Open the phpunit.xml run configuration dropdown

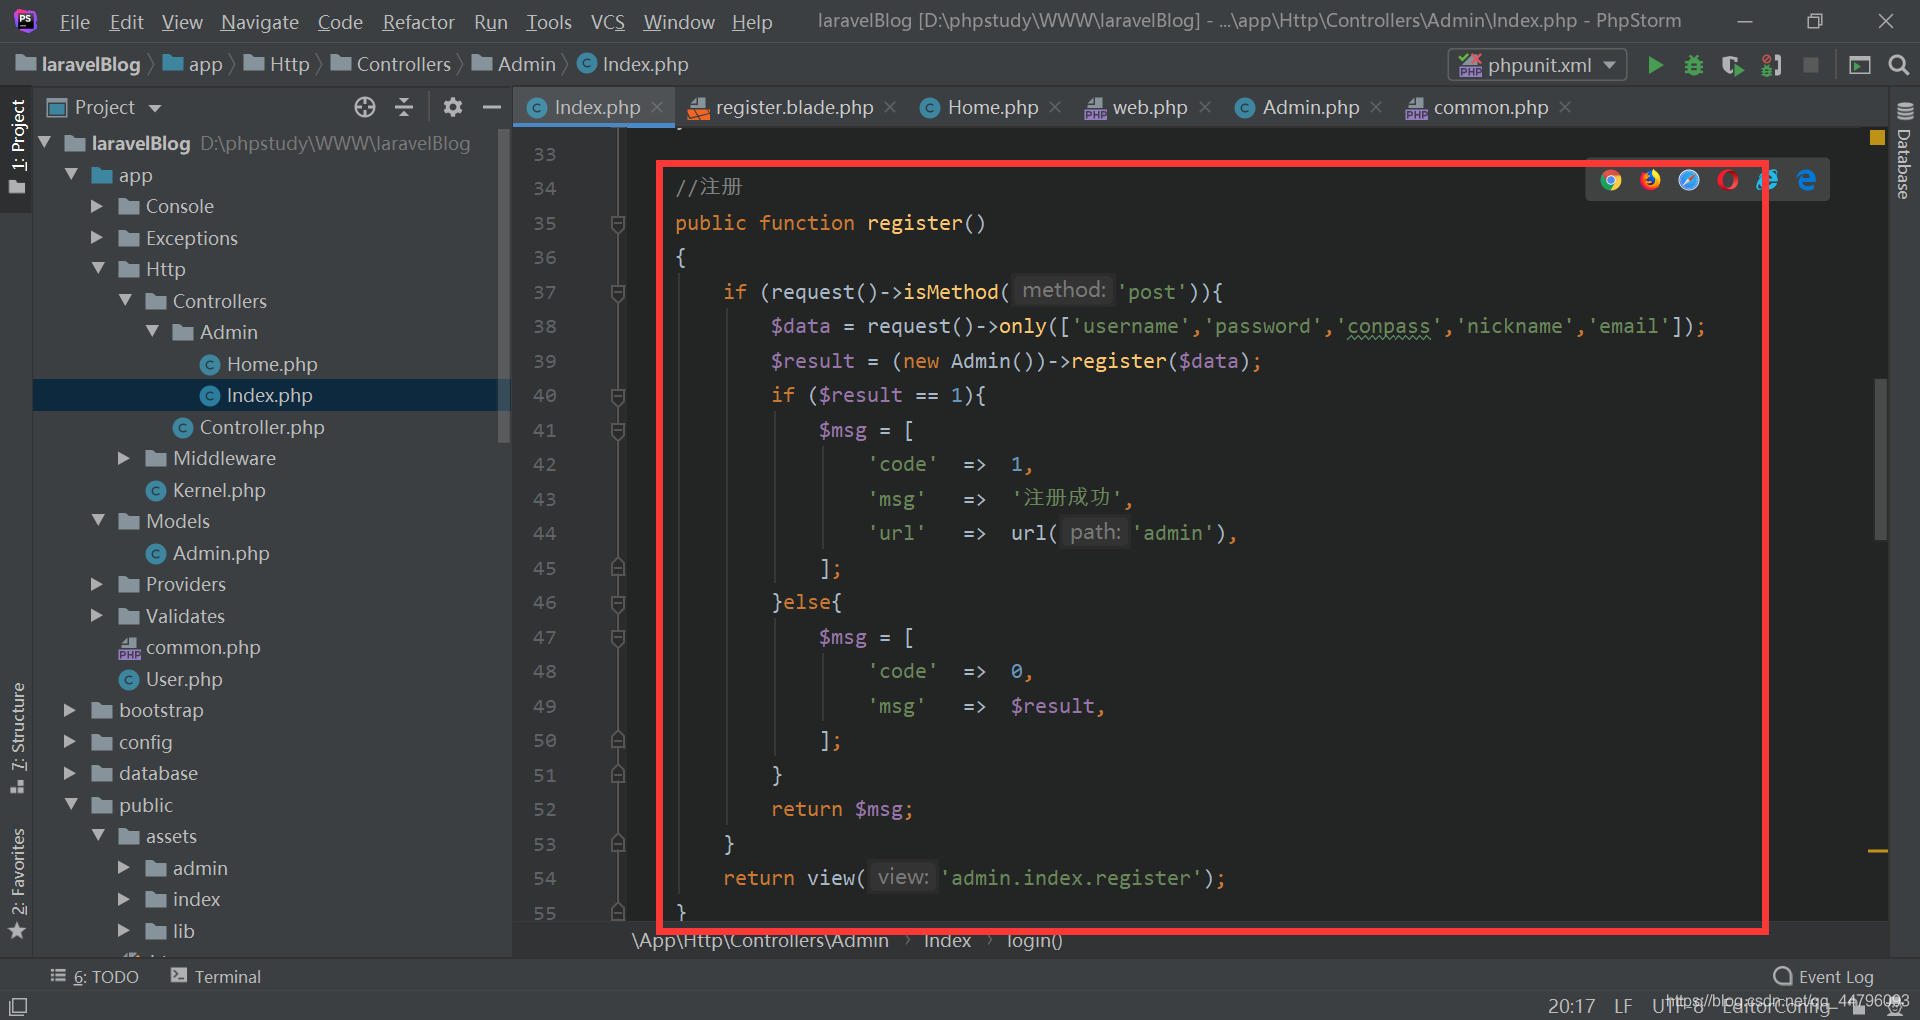tap(1537, 65)
